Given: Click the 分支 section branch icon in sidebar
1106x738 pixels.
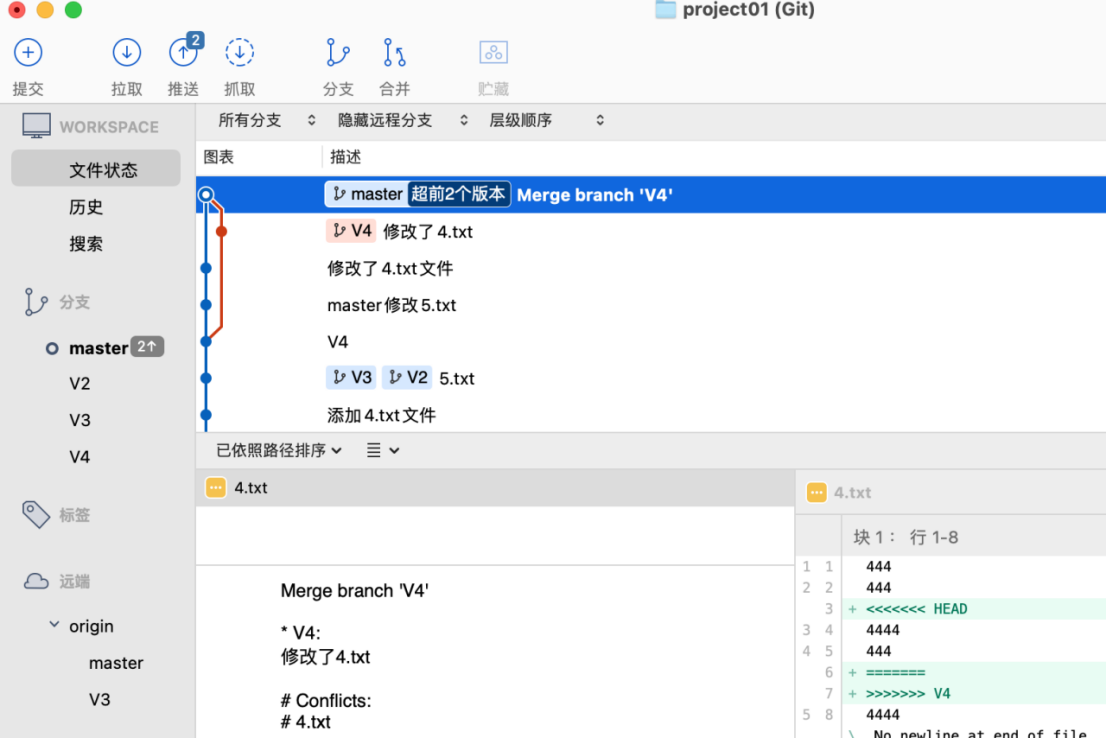Looking at the screenshot, I should pyautogui.click(x=35, y=302).
